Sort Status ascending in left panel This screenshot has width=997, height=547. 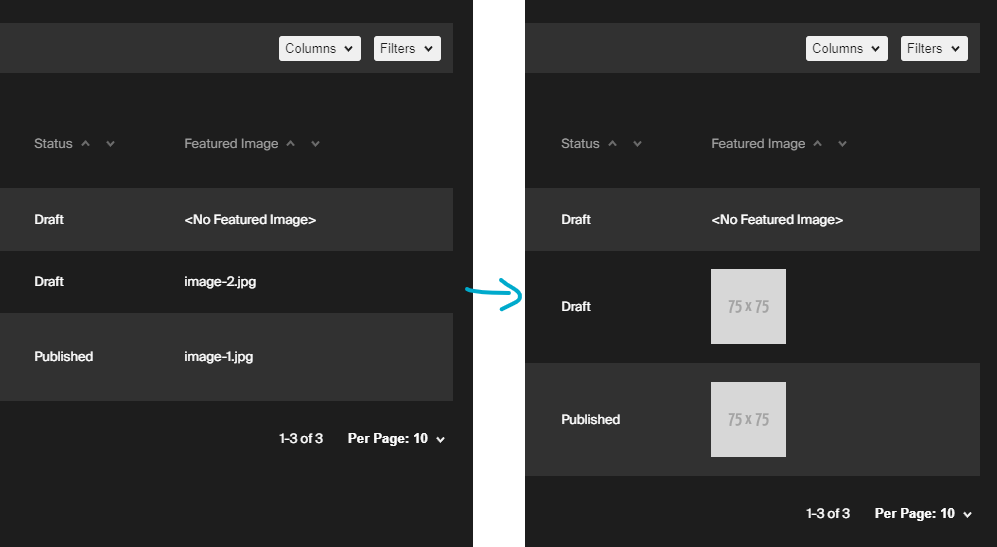pyautogui.click(x=85, y=144)
